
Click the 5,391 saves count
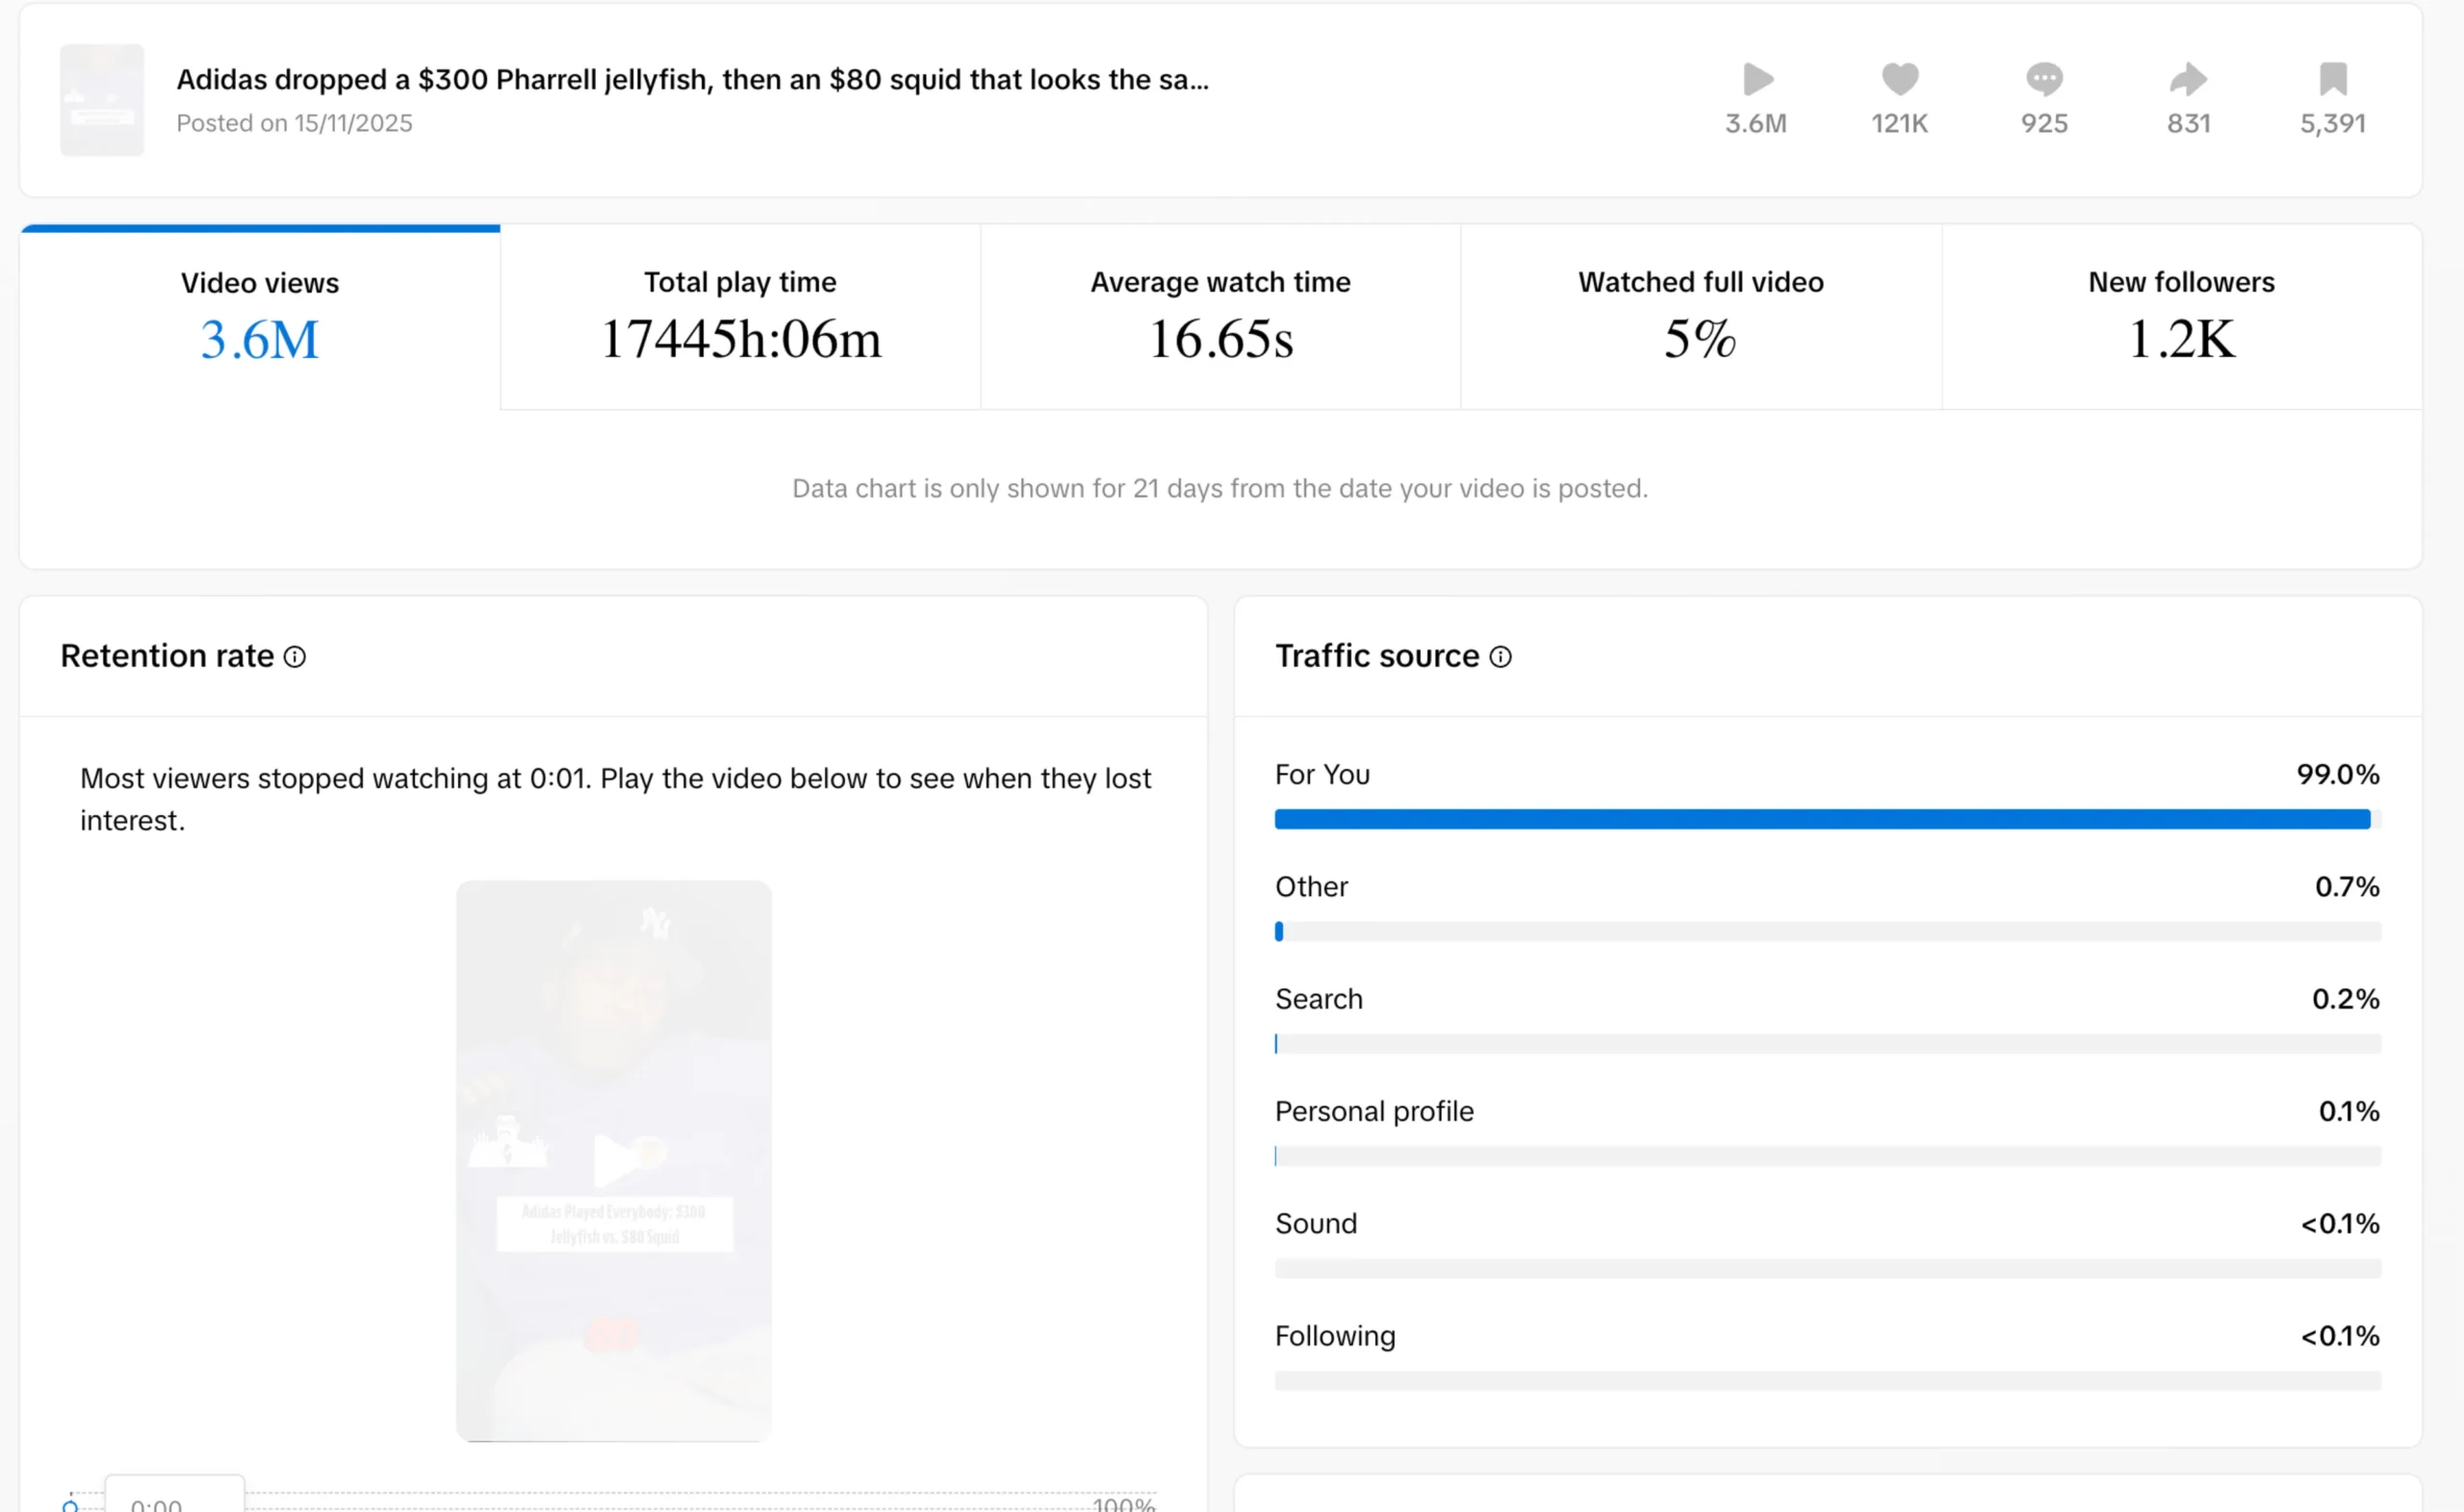coord(2332,123)
